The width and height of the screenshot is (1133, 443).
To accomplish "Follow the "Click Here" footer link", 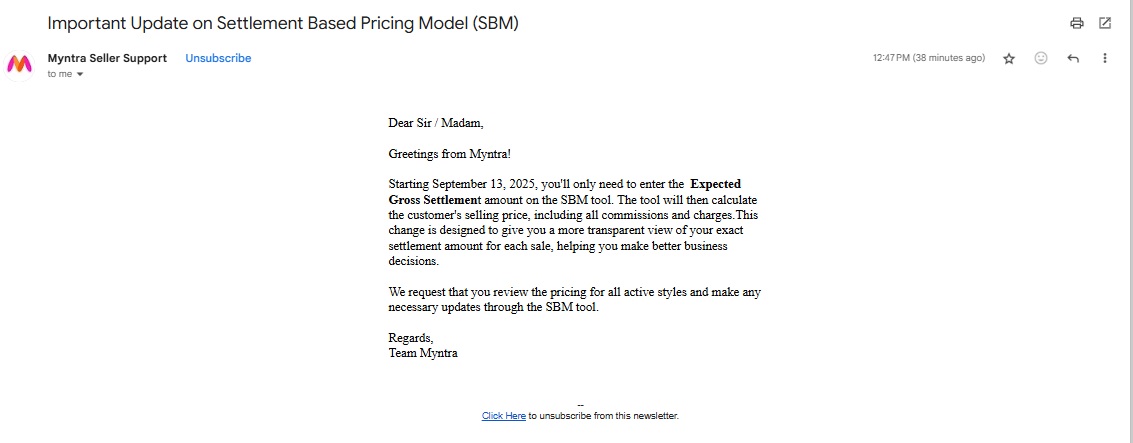I will (x=503, y=415).
